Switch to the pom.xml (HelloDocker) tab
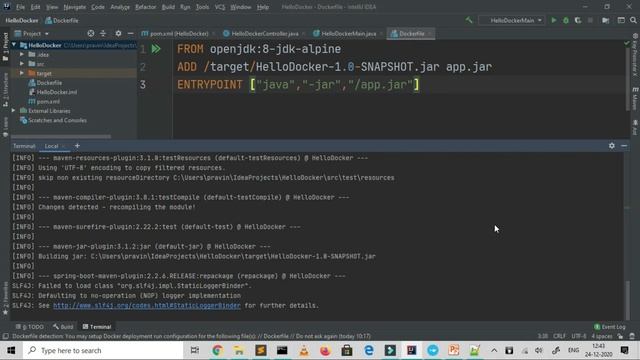The image size is (640, 360). click(x=178, y=33)
